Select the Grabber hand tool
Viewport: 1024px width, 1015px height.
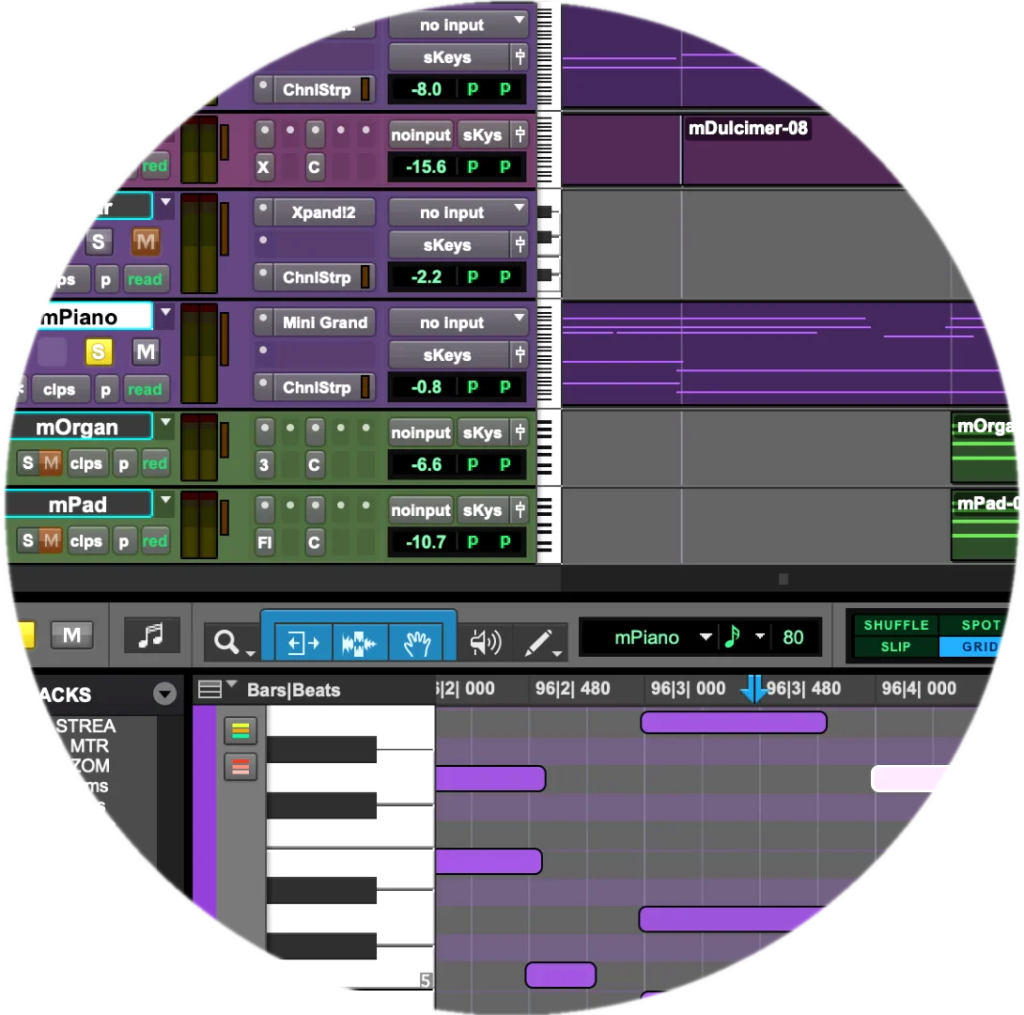pyautogui.click(x=416, y=642)
